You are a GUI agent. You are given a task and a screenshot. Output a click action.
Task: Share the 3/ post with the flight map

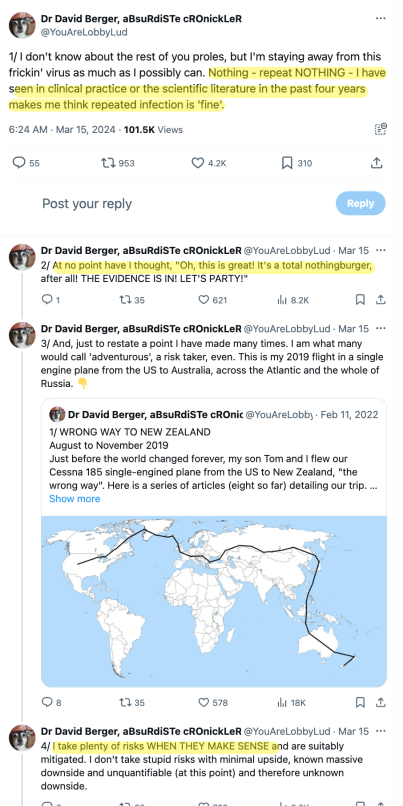(381, 702)
